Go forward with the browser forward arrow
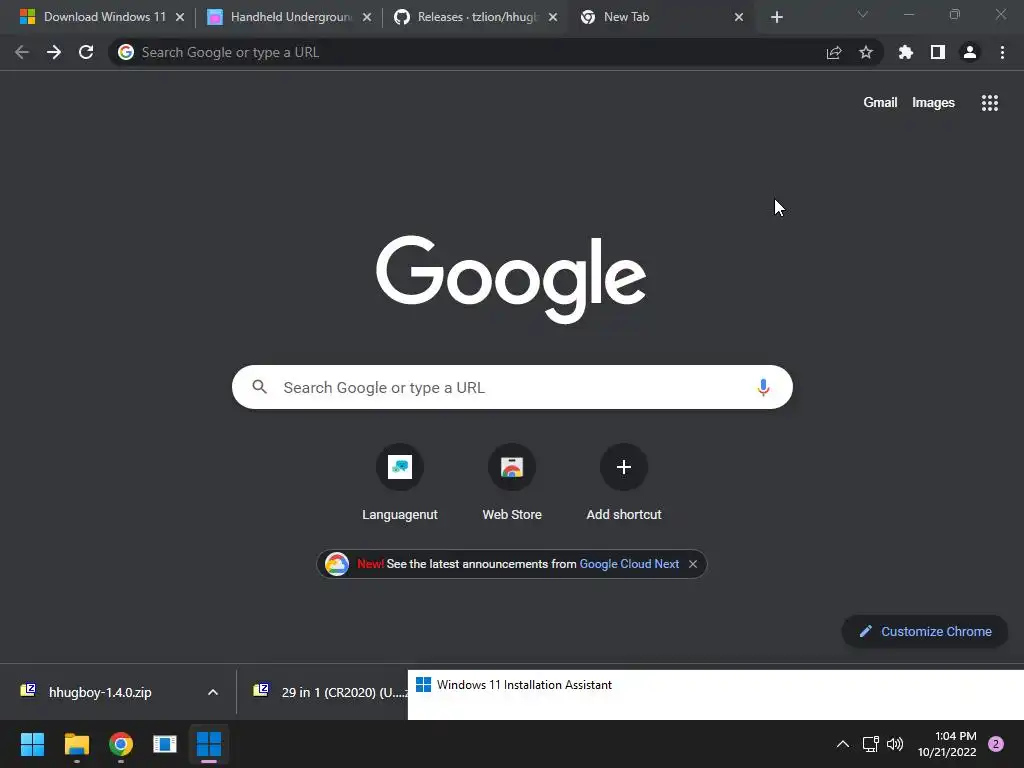The width and height of the screenshot is (1024, 768). point(54,52)
